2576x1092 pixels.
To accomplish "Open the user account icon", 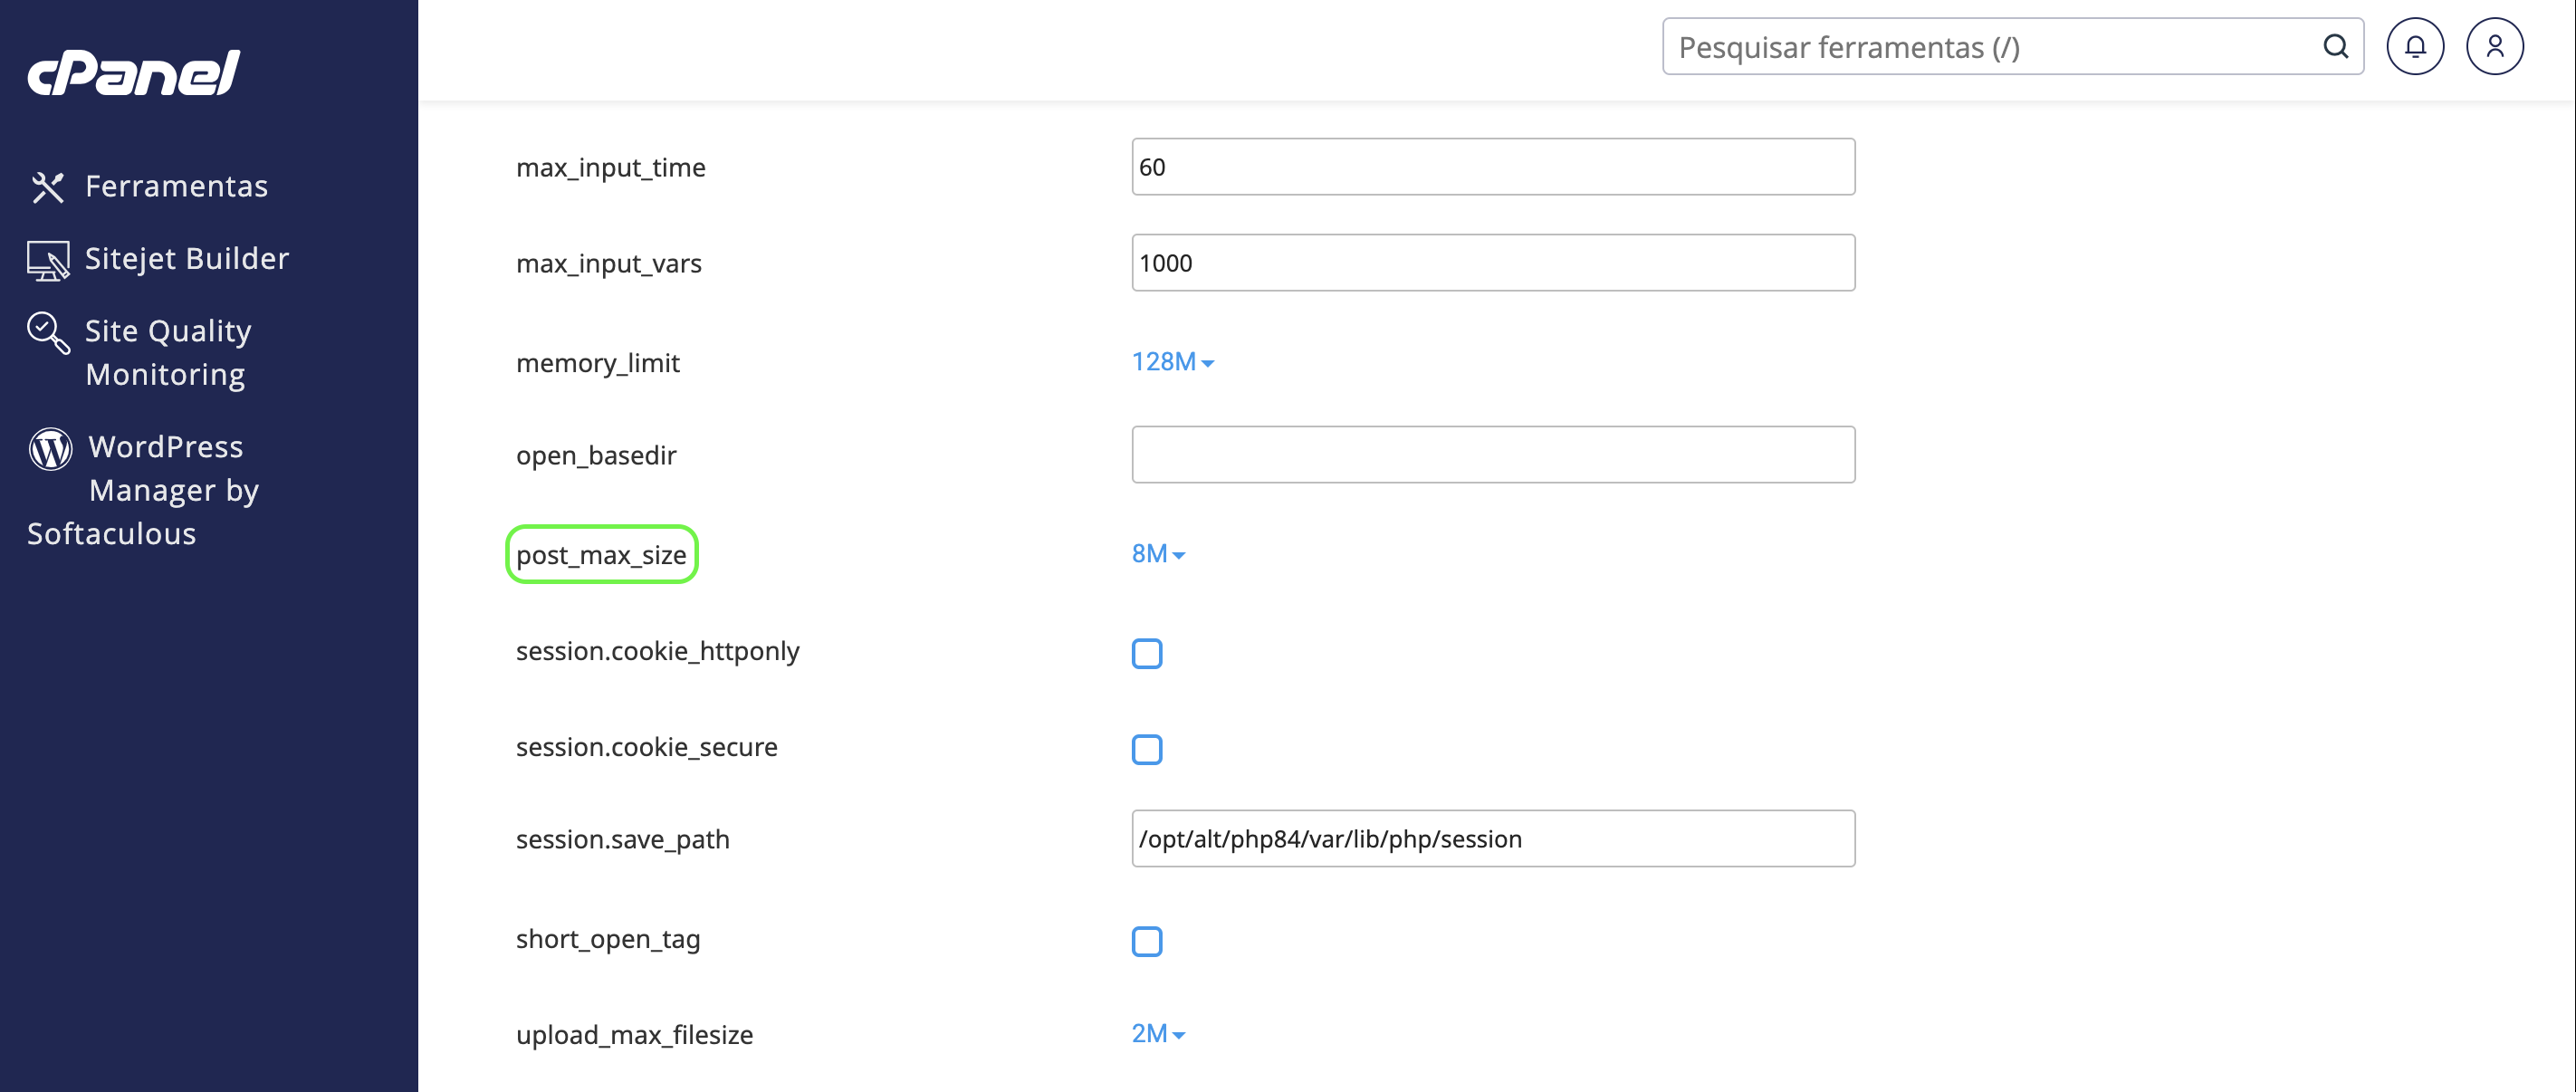I will coord(2494,46).
